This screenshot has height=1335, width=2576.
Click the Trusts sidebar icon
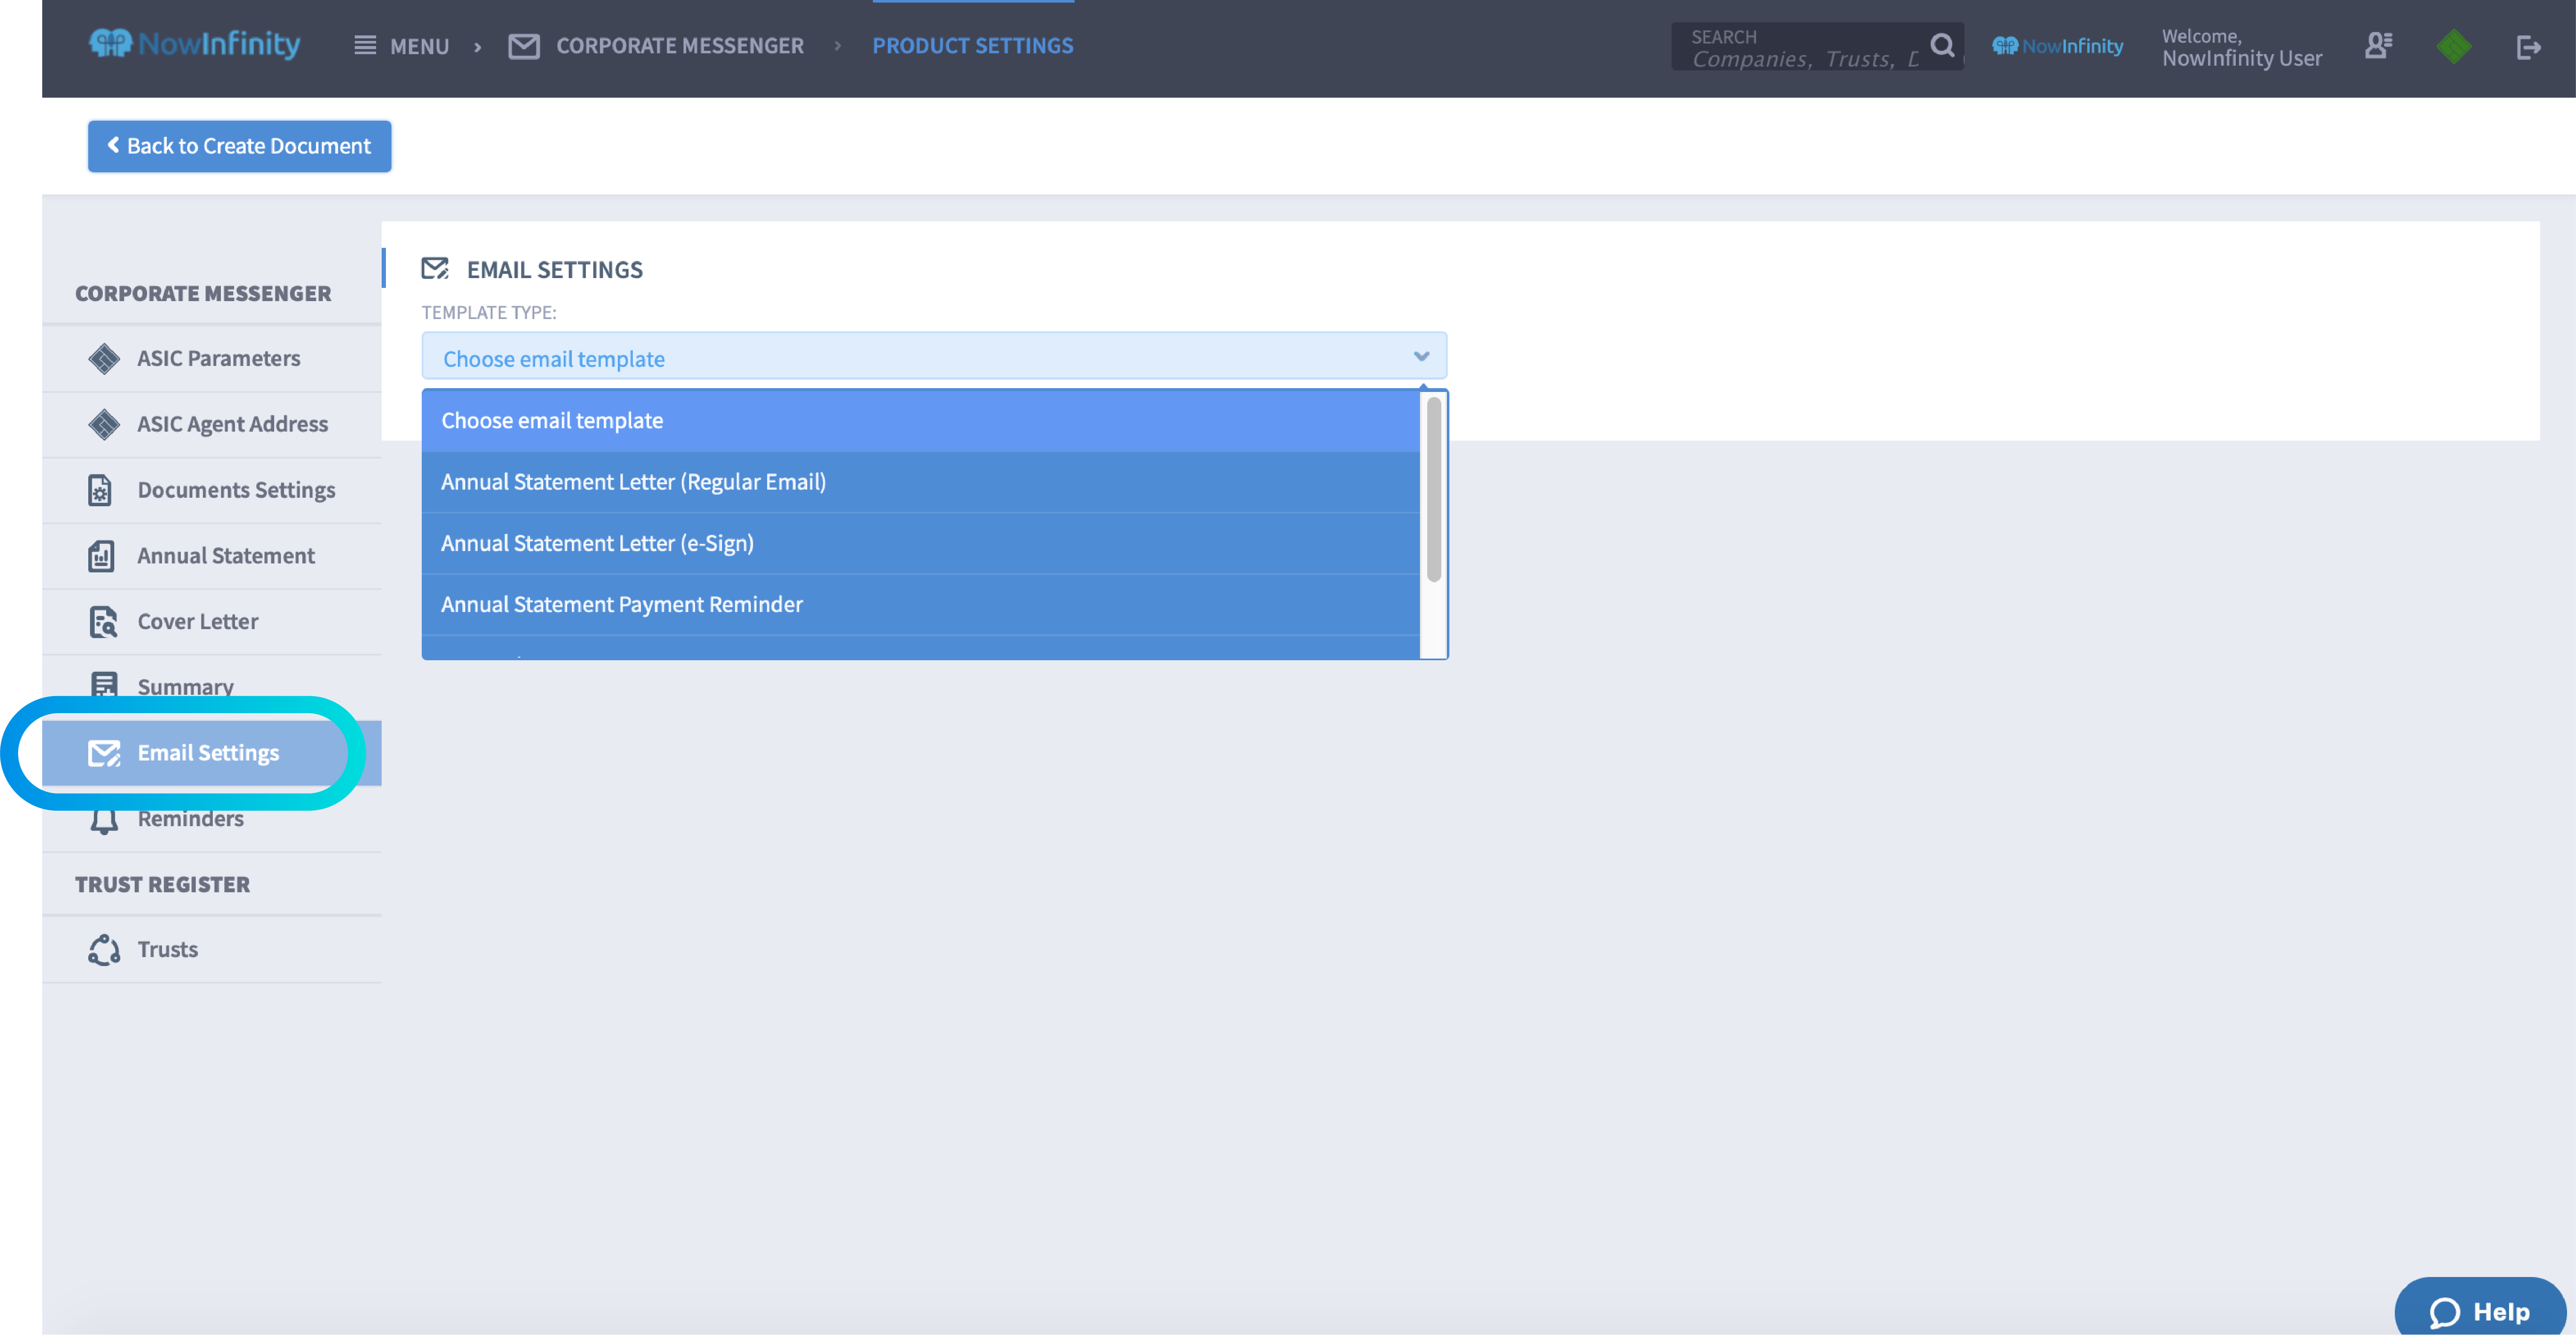tap(104, 950)
